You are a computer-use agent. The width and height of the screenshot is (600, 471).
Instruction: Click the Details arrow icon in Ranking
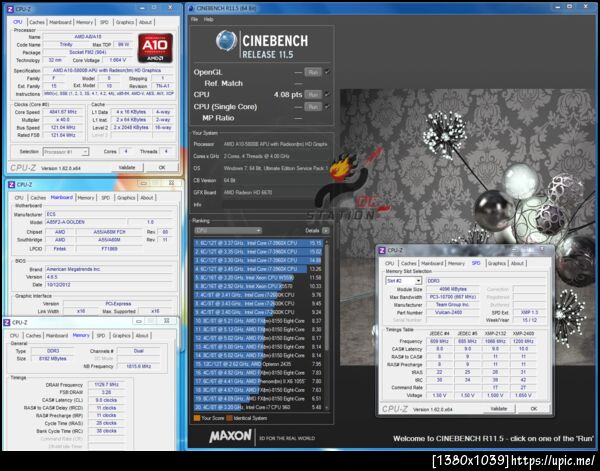[x=325, y=230]
